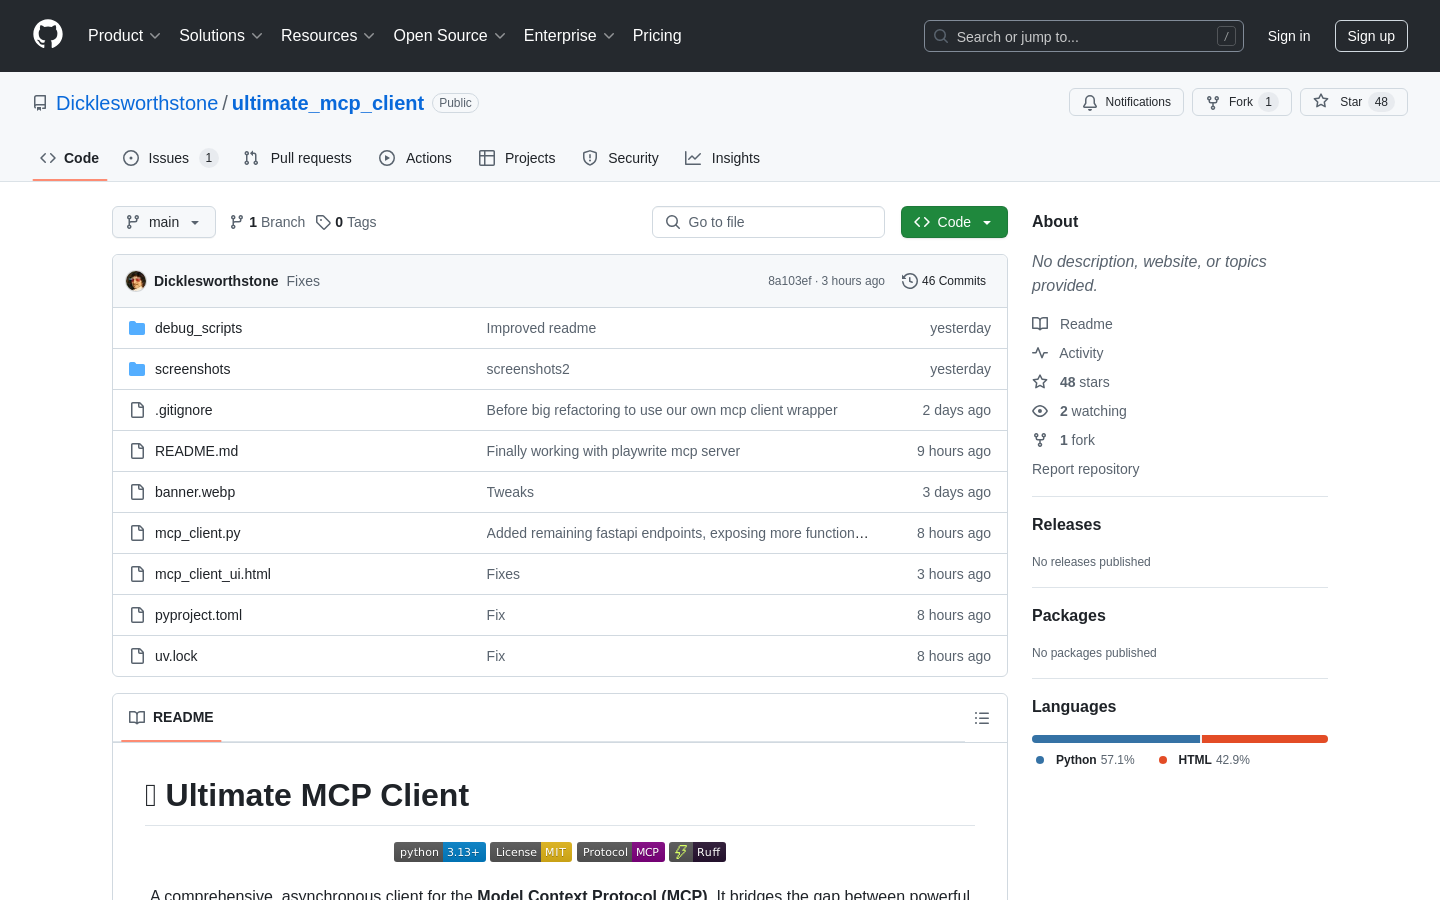Click the file icon for mcp_client_ui.html
1440x900 pixels.
tap(137, 574)
